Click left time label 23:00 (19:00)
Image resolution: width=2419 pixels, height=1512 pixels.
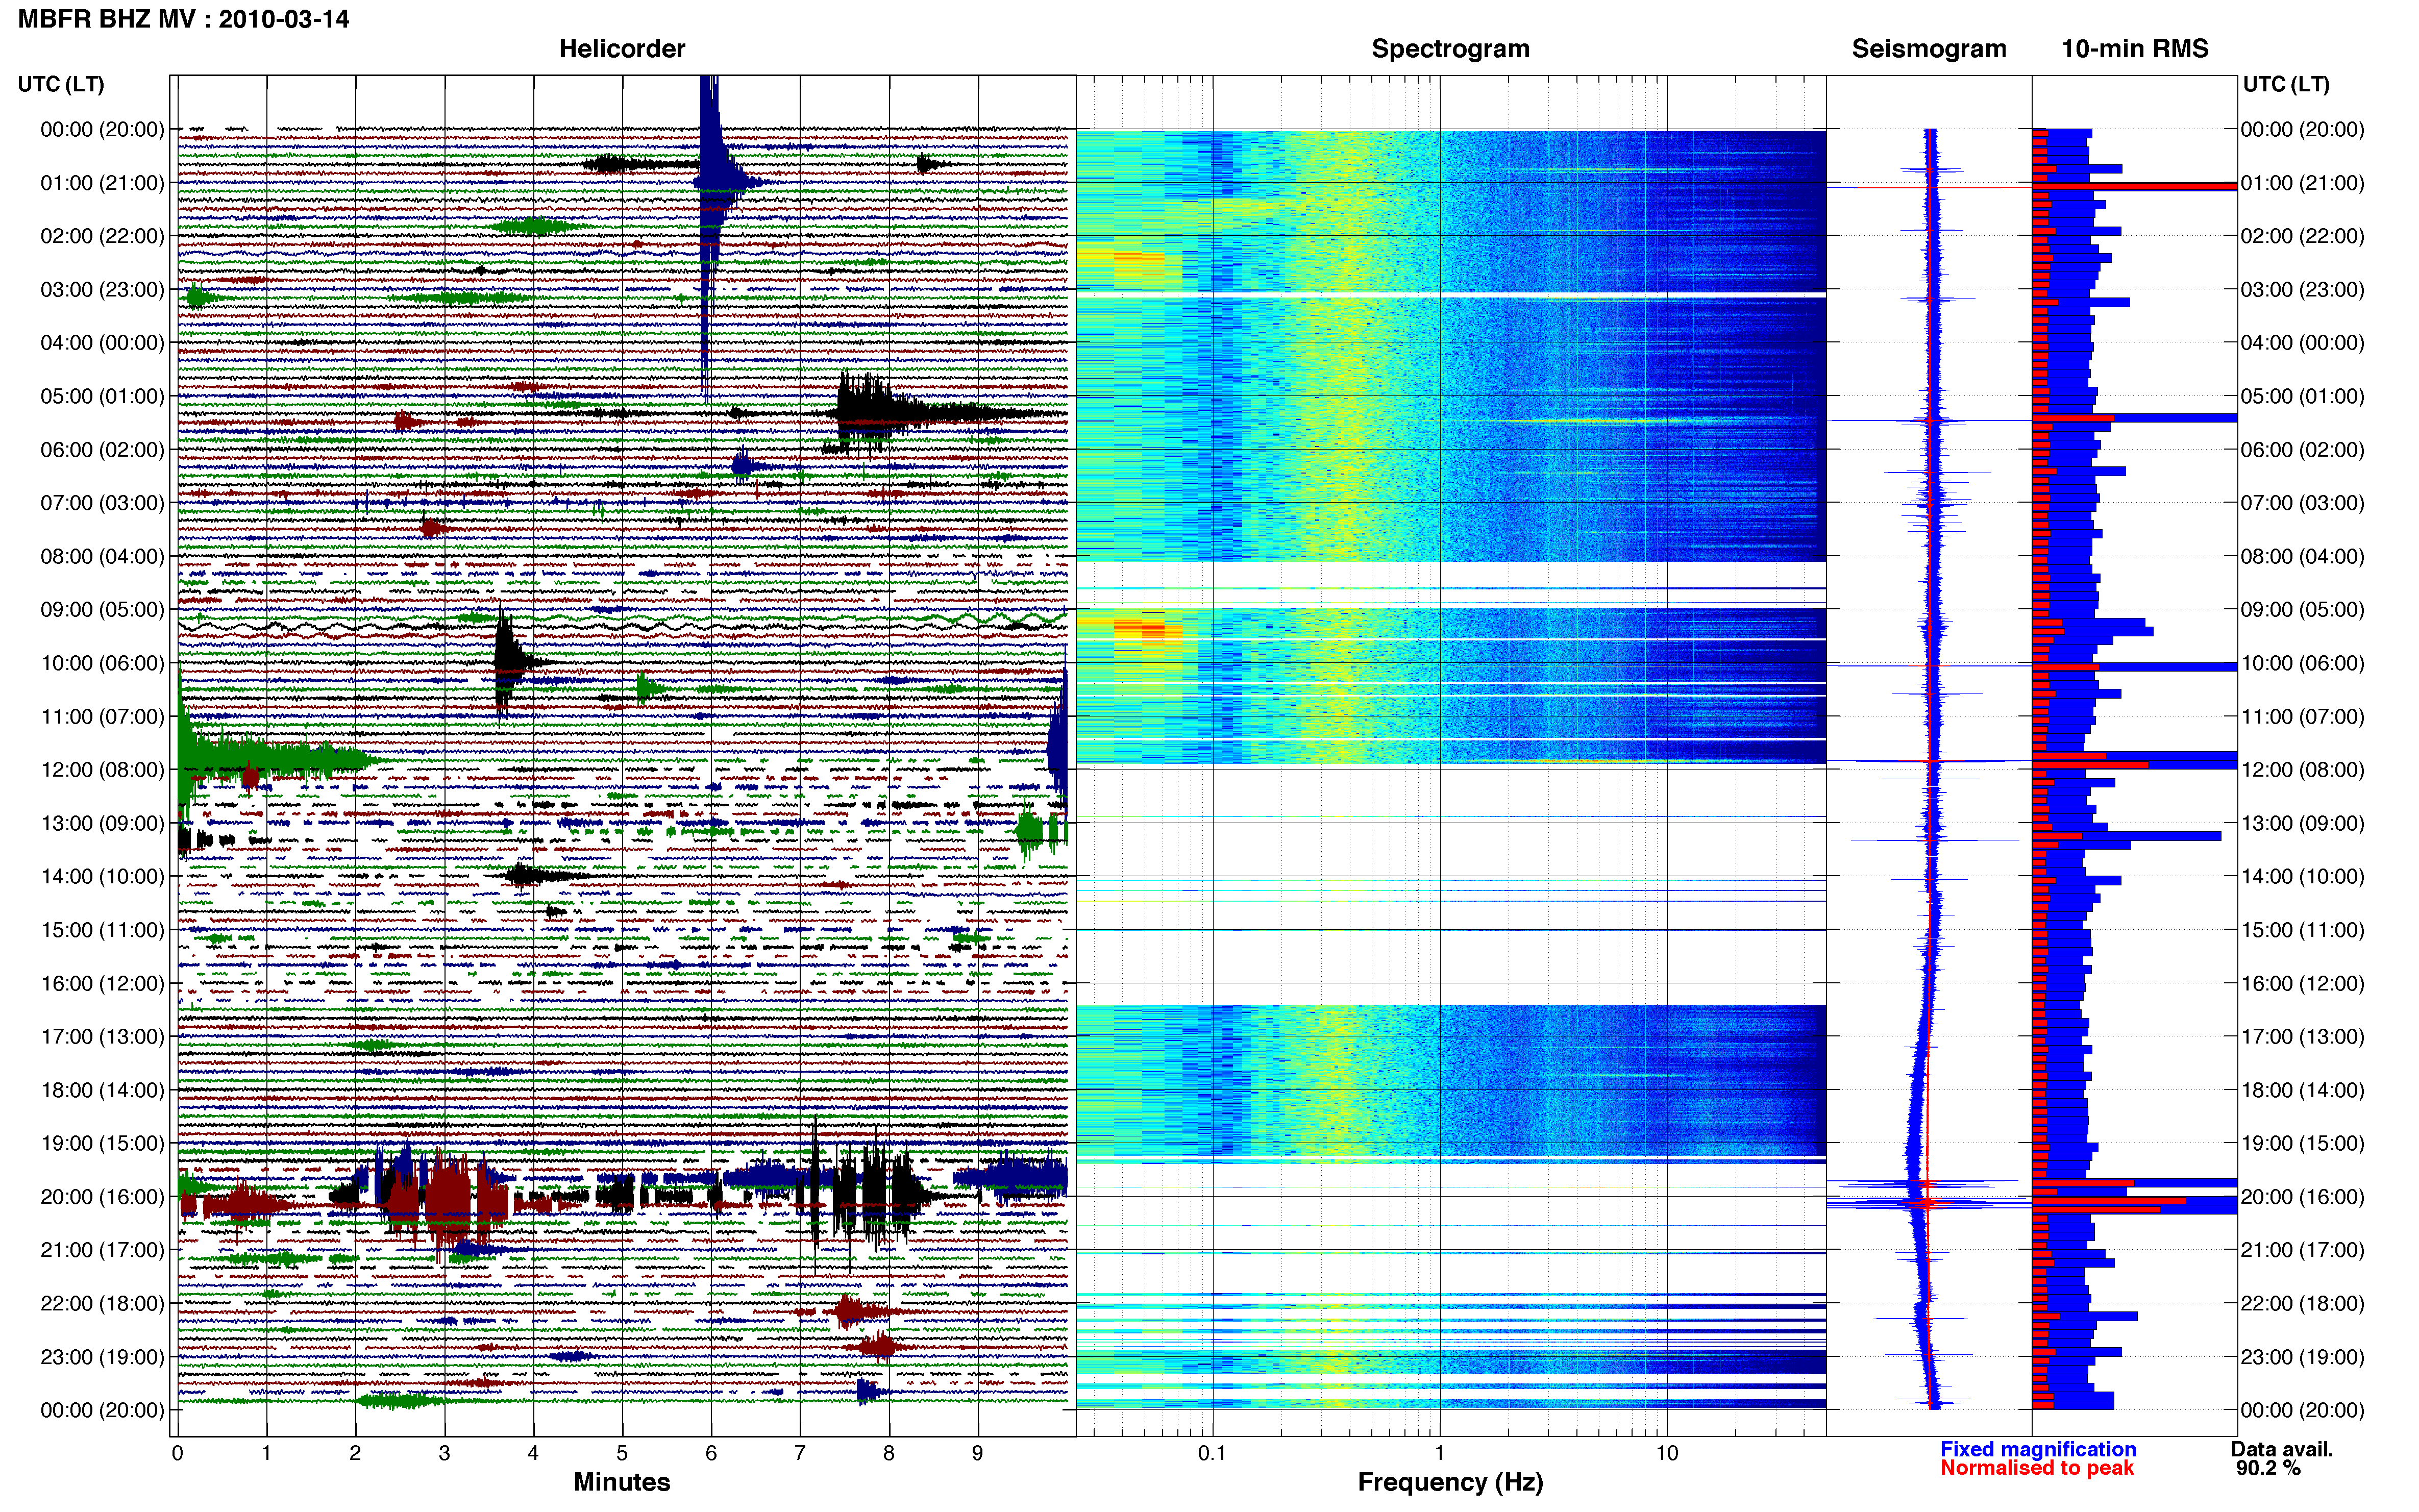(103, 1357)
